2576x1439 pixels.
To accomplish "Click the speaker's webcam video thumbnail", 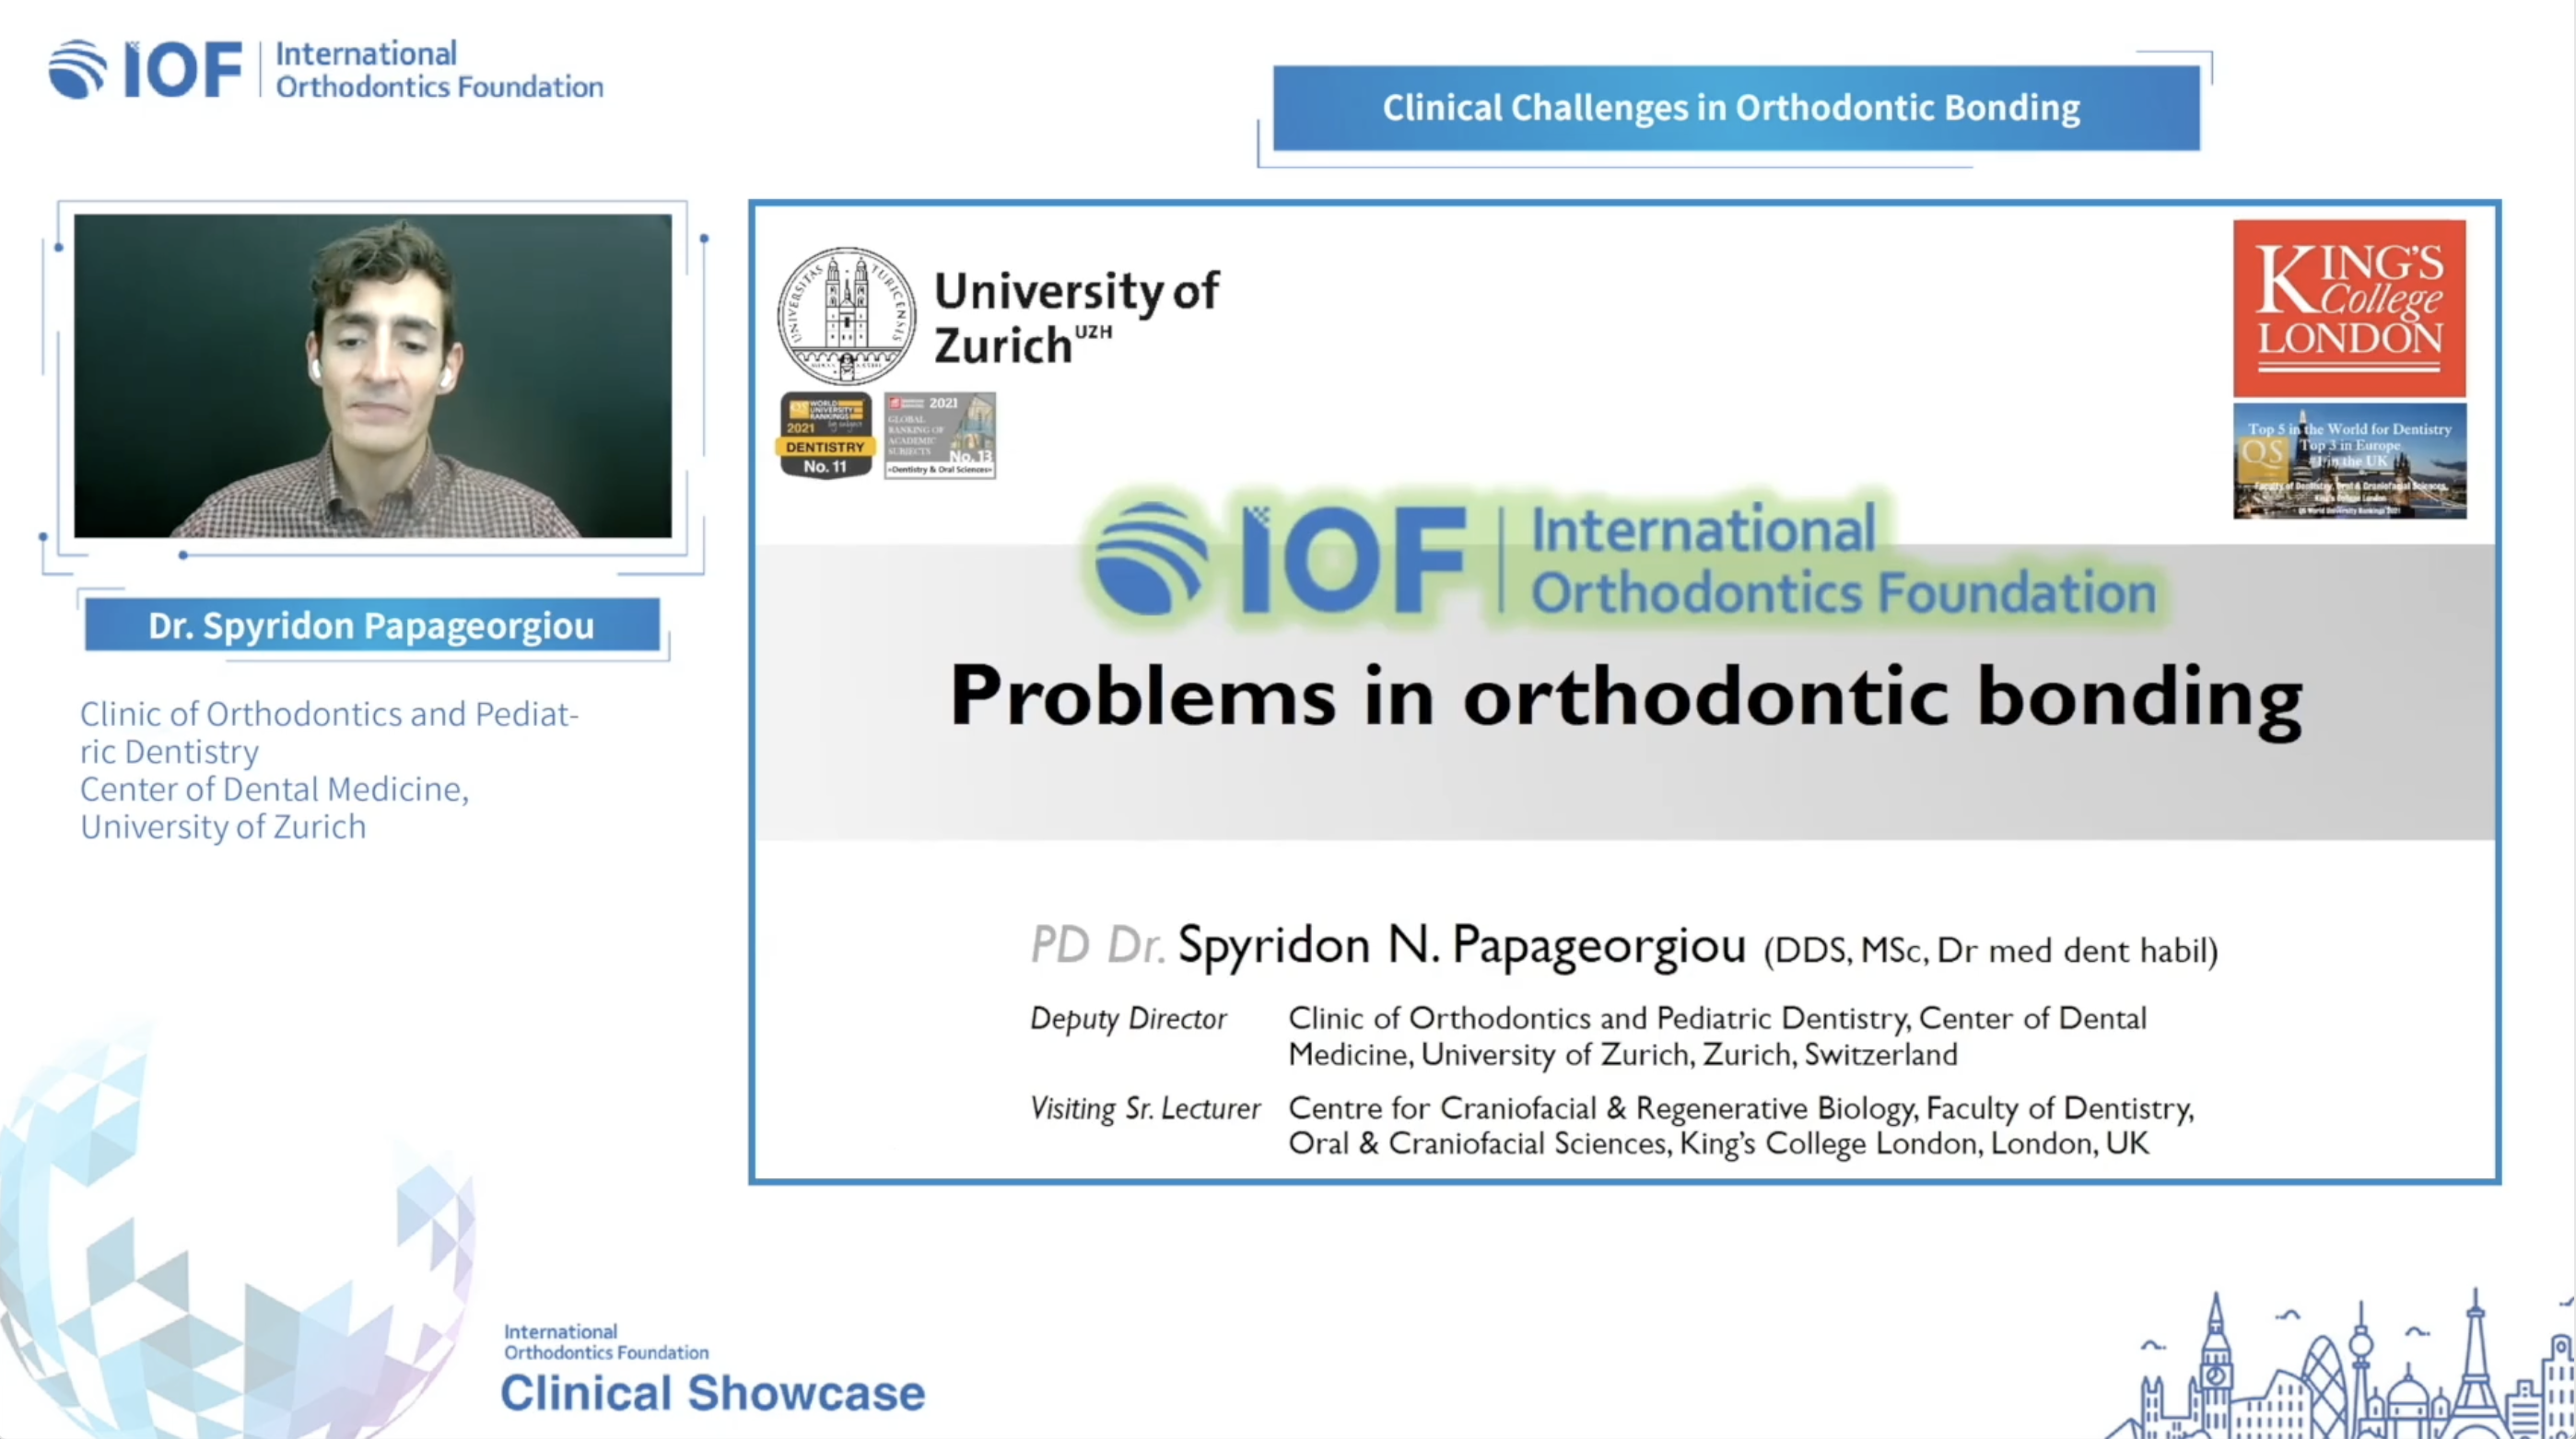I will click(x=373, y=375).
